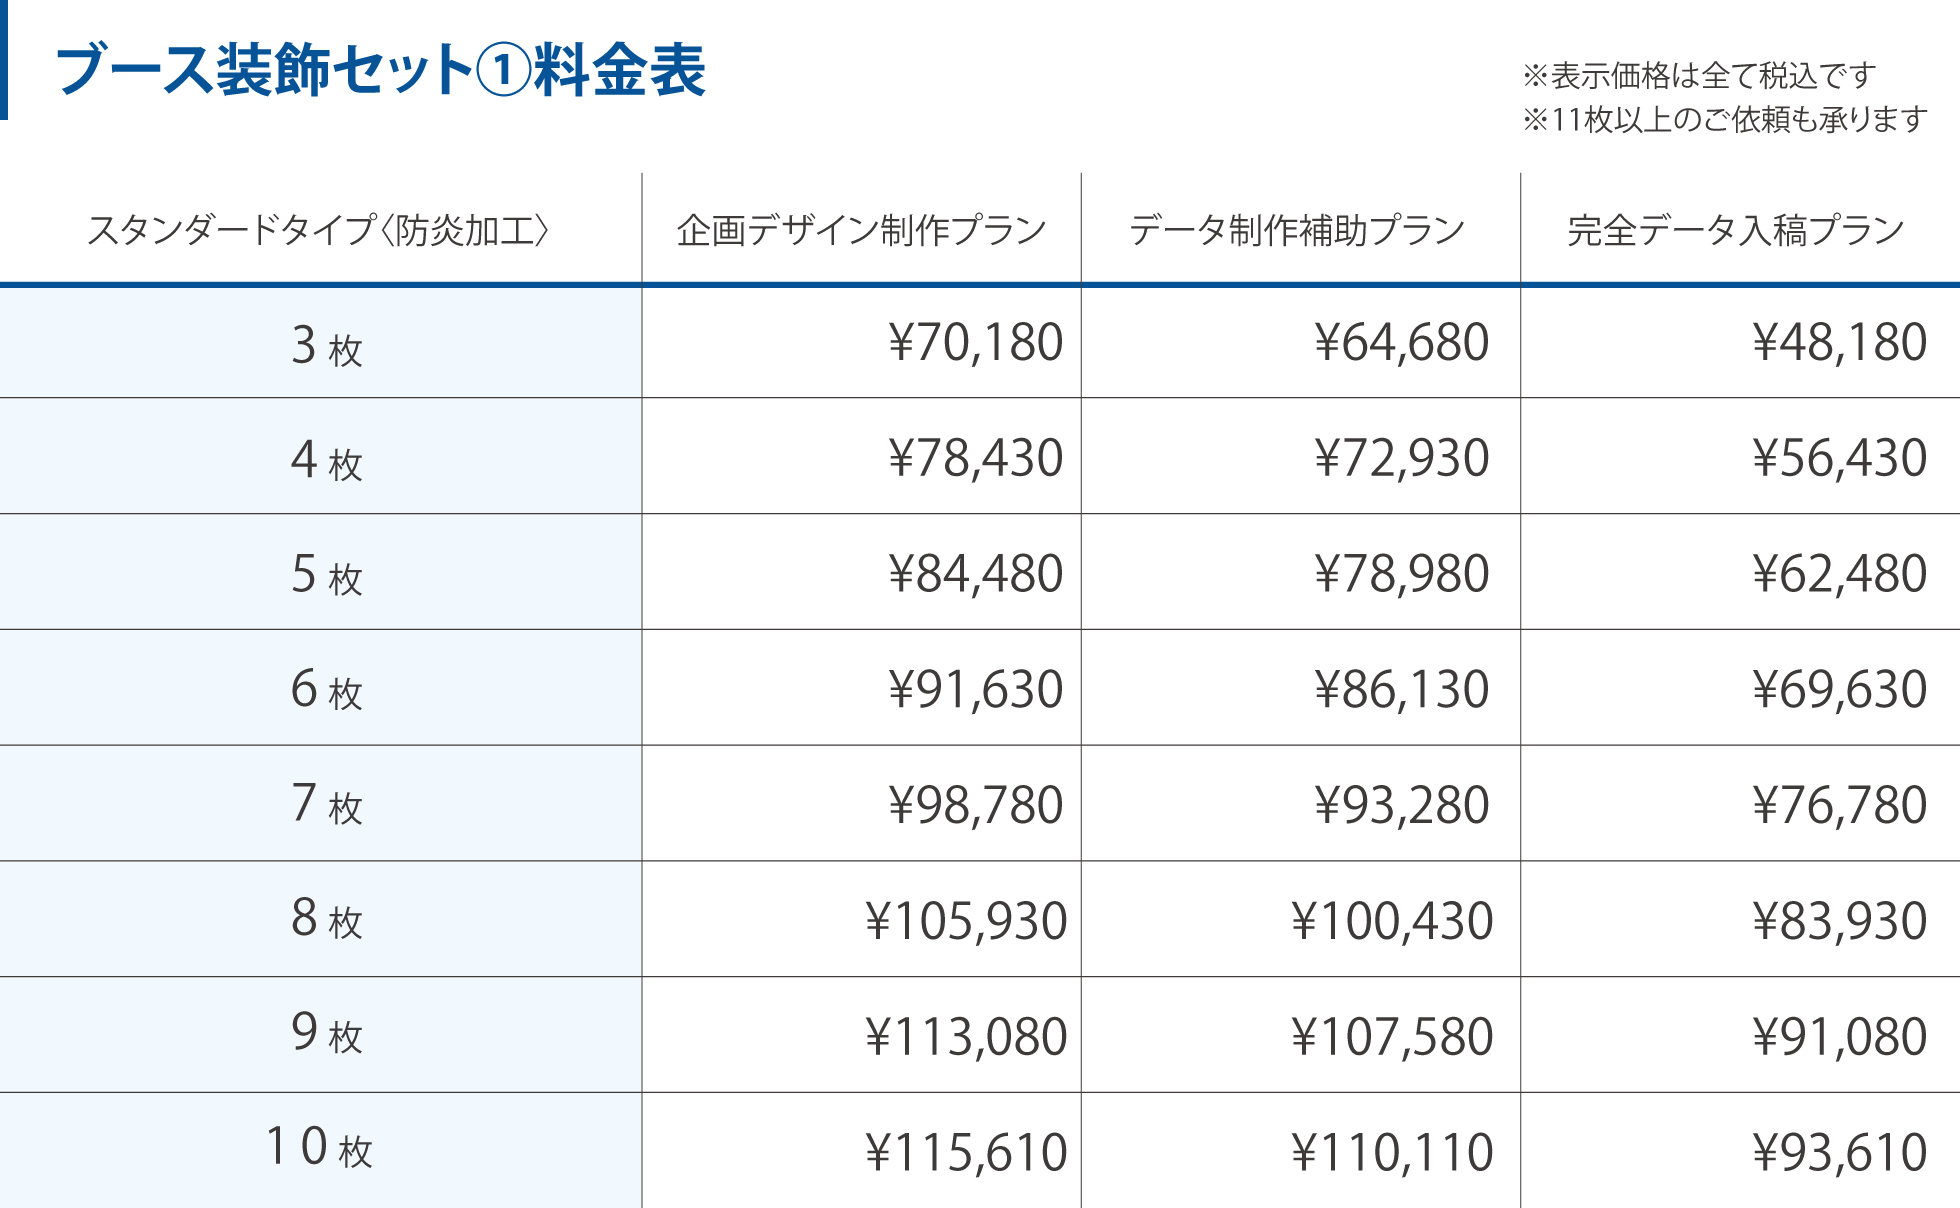Viewport: 1960px width, 1208px height.
Task: Select the ¥72,930 price cell
Action: pos(1401,459)
